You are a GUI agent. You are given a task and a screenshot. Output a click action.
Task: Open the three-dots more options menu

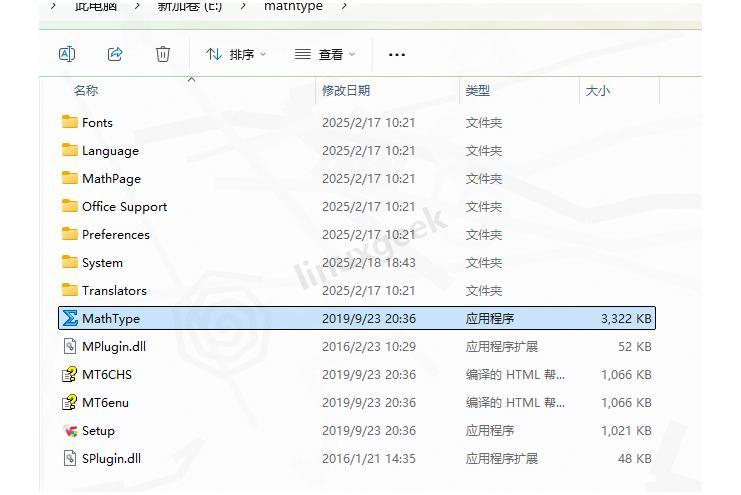pos(396,55)
